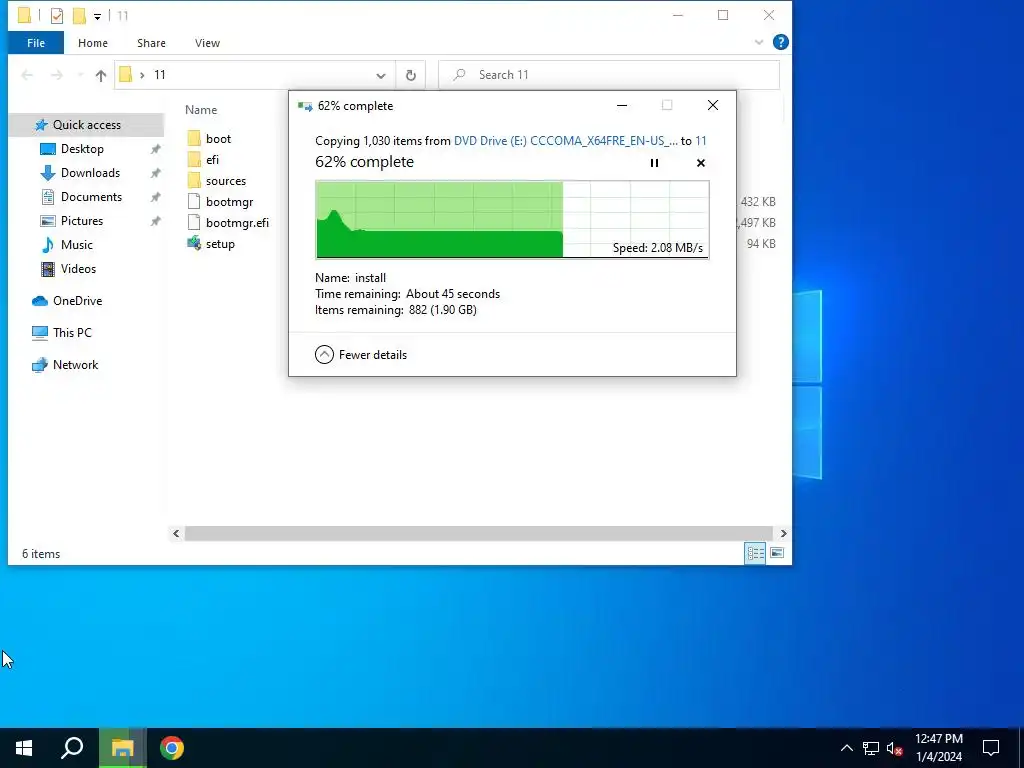Pause the file copy operation

click(x=654, y=163)
